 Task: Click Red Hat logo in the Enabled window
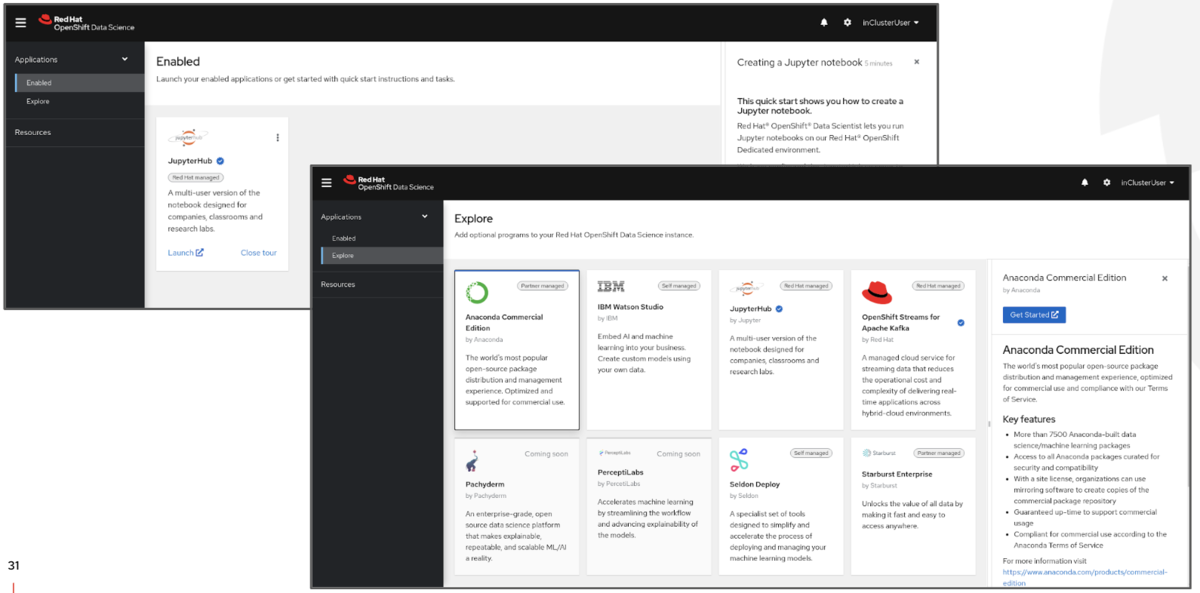coord(86,22)
